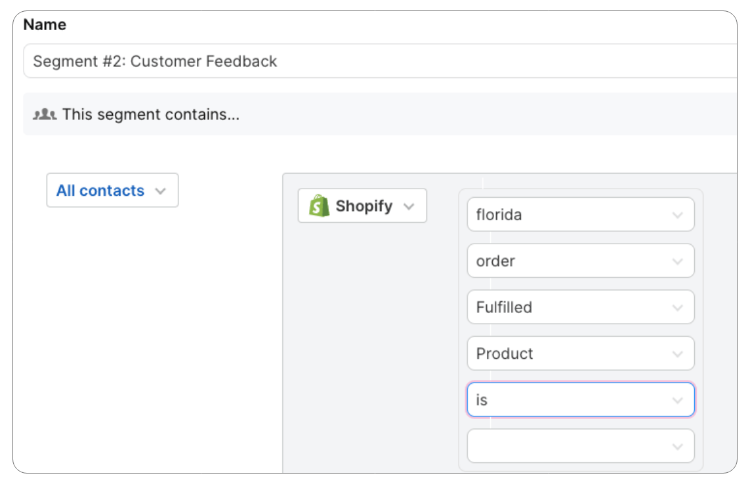Click the arrow in the order field
This screenshot has width=750, height=484.
coord(677,262)
